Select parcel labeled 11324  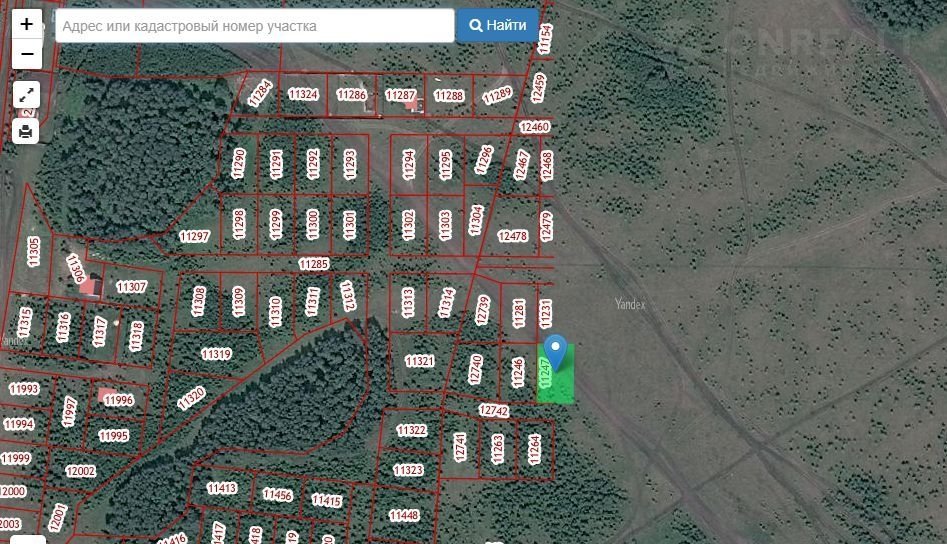[302, 95]
